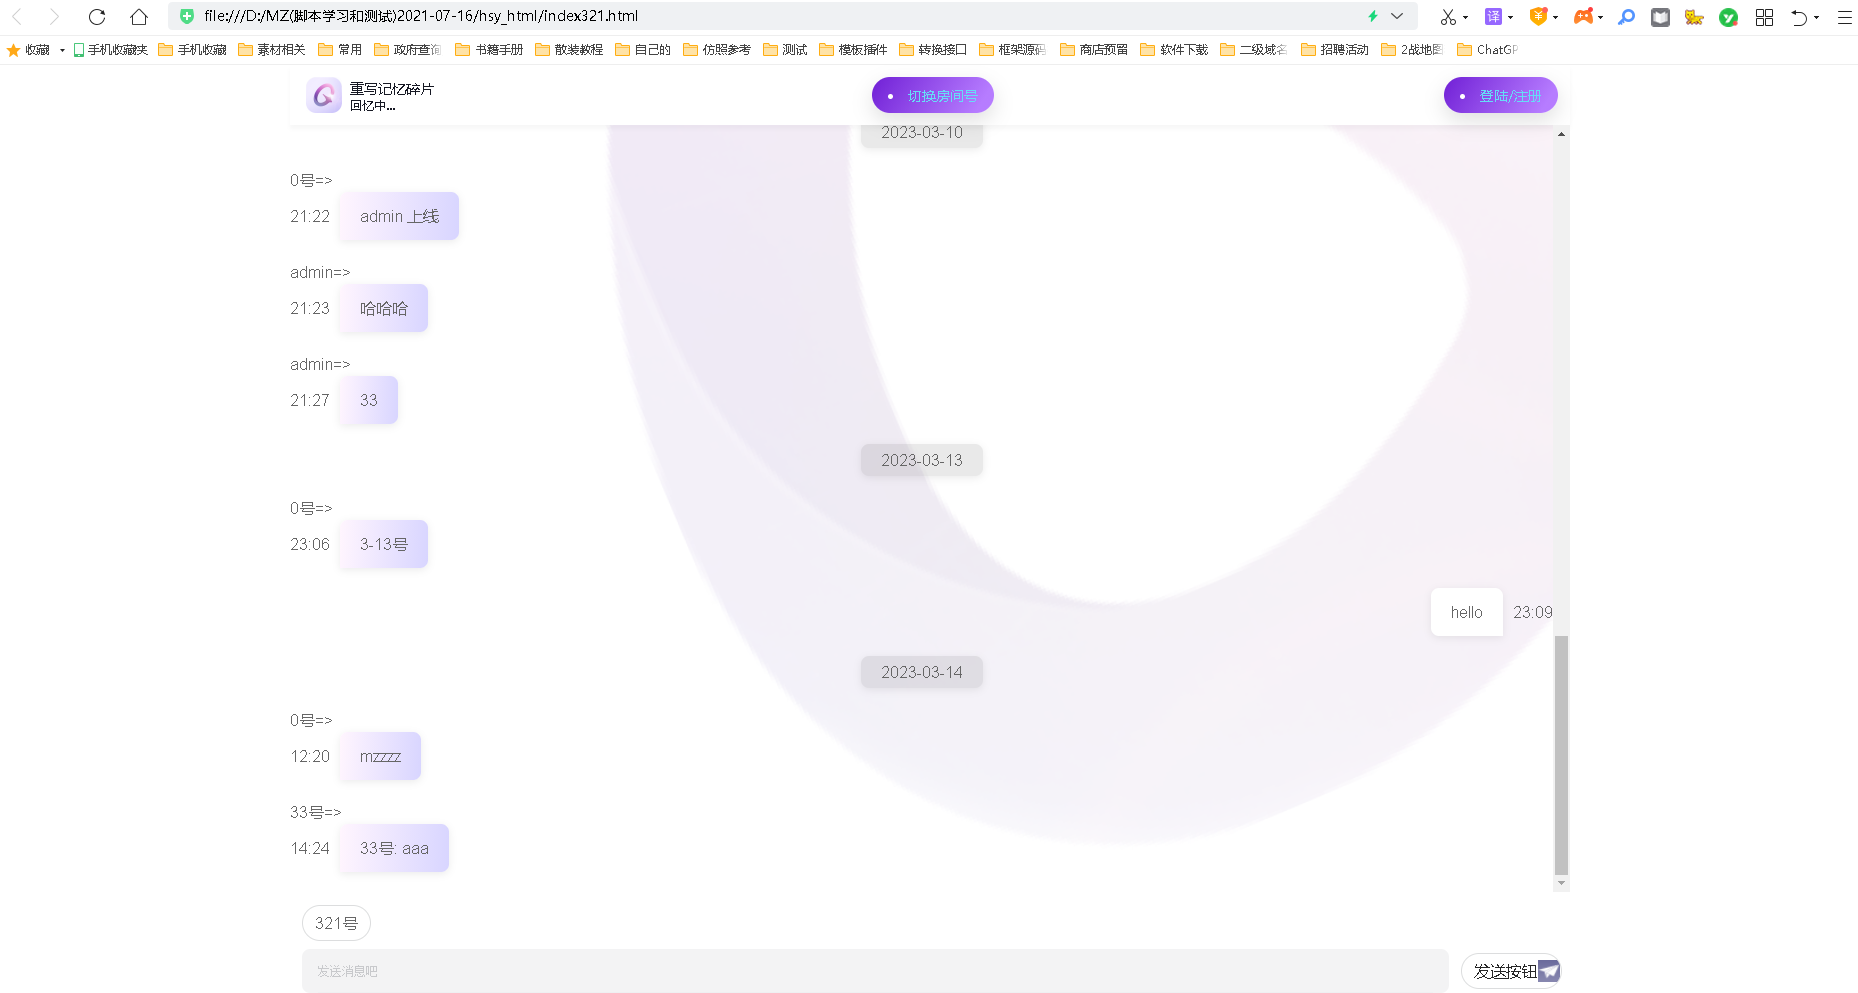Open the blue key password extension
This screenshot has width=1858, height=993.
[1627, 17]
